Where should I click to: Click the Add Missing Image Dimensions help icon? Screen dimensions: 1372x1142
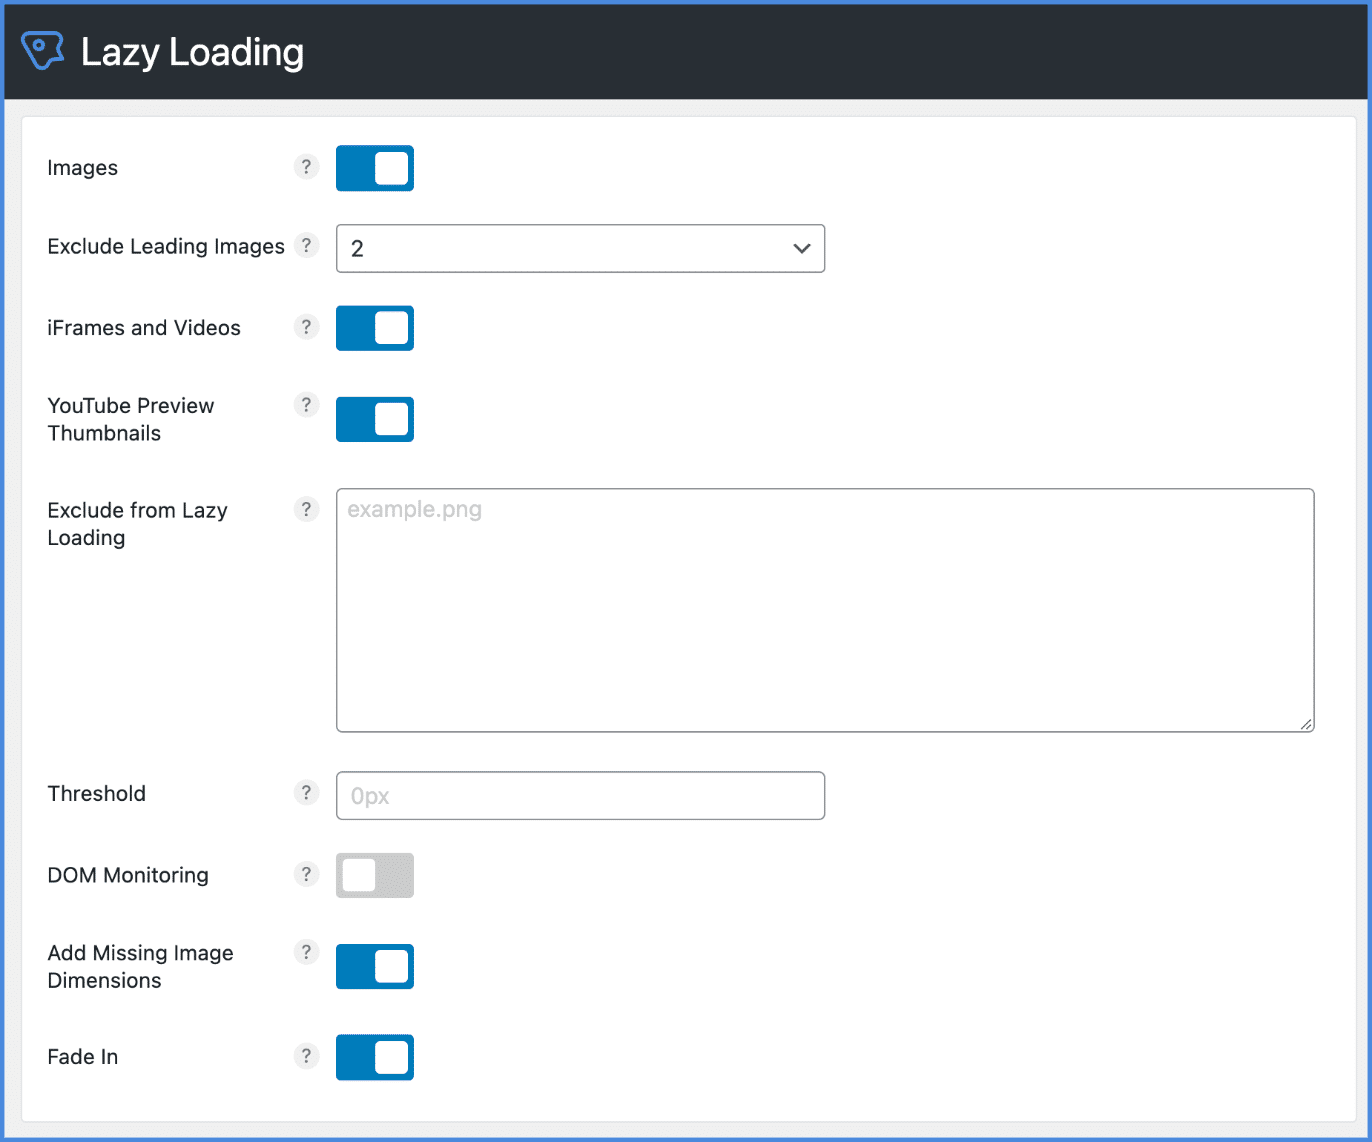click(x=306, y=952)
